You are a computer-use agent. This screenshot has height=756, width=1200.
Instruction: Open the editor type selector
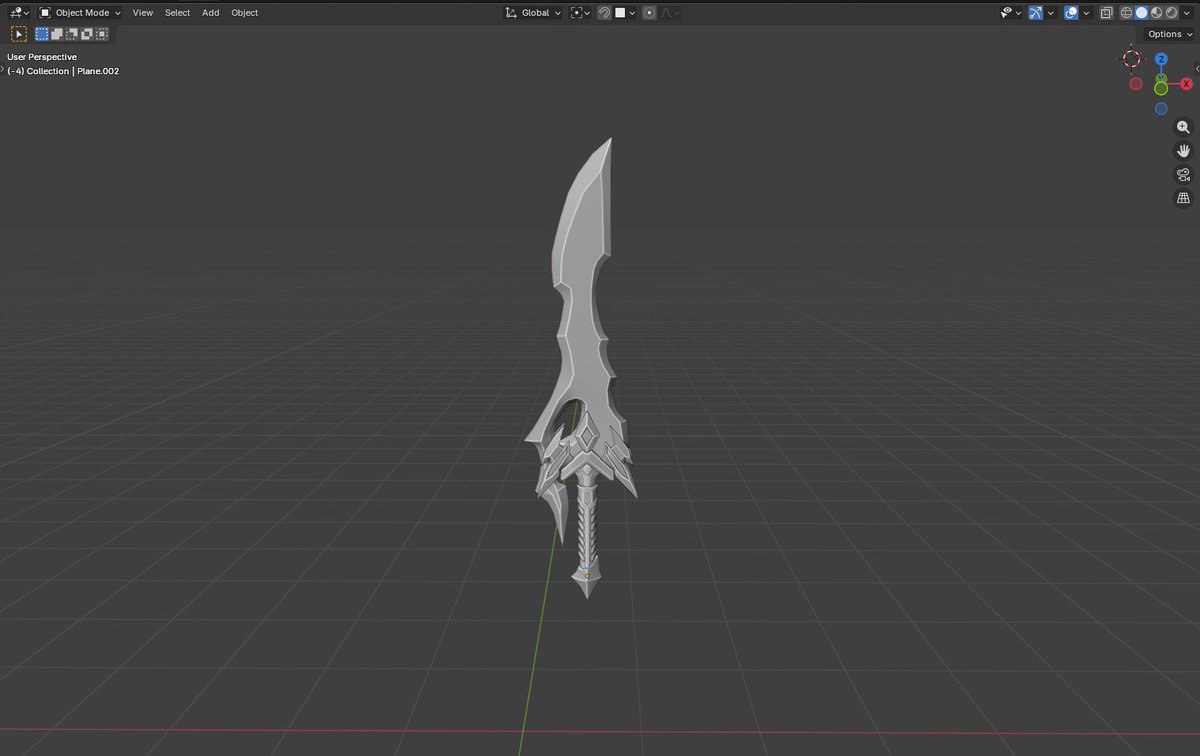point(19,13)
